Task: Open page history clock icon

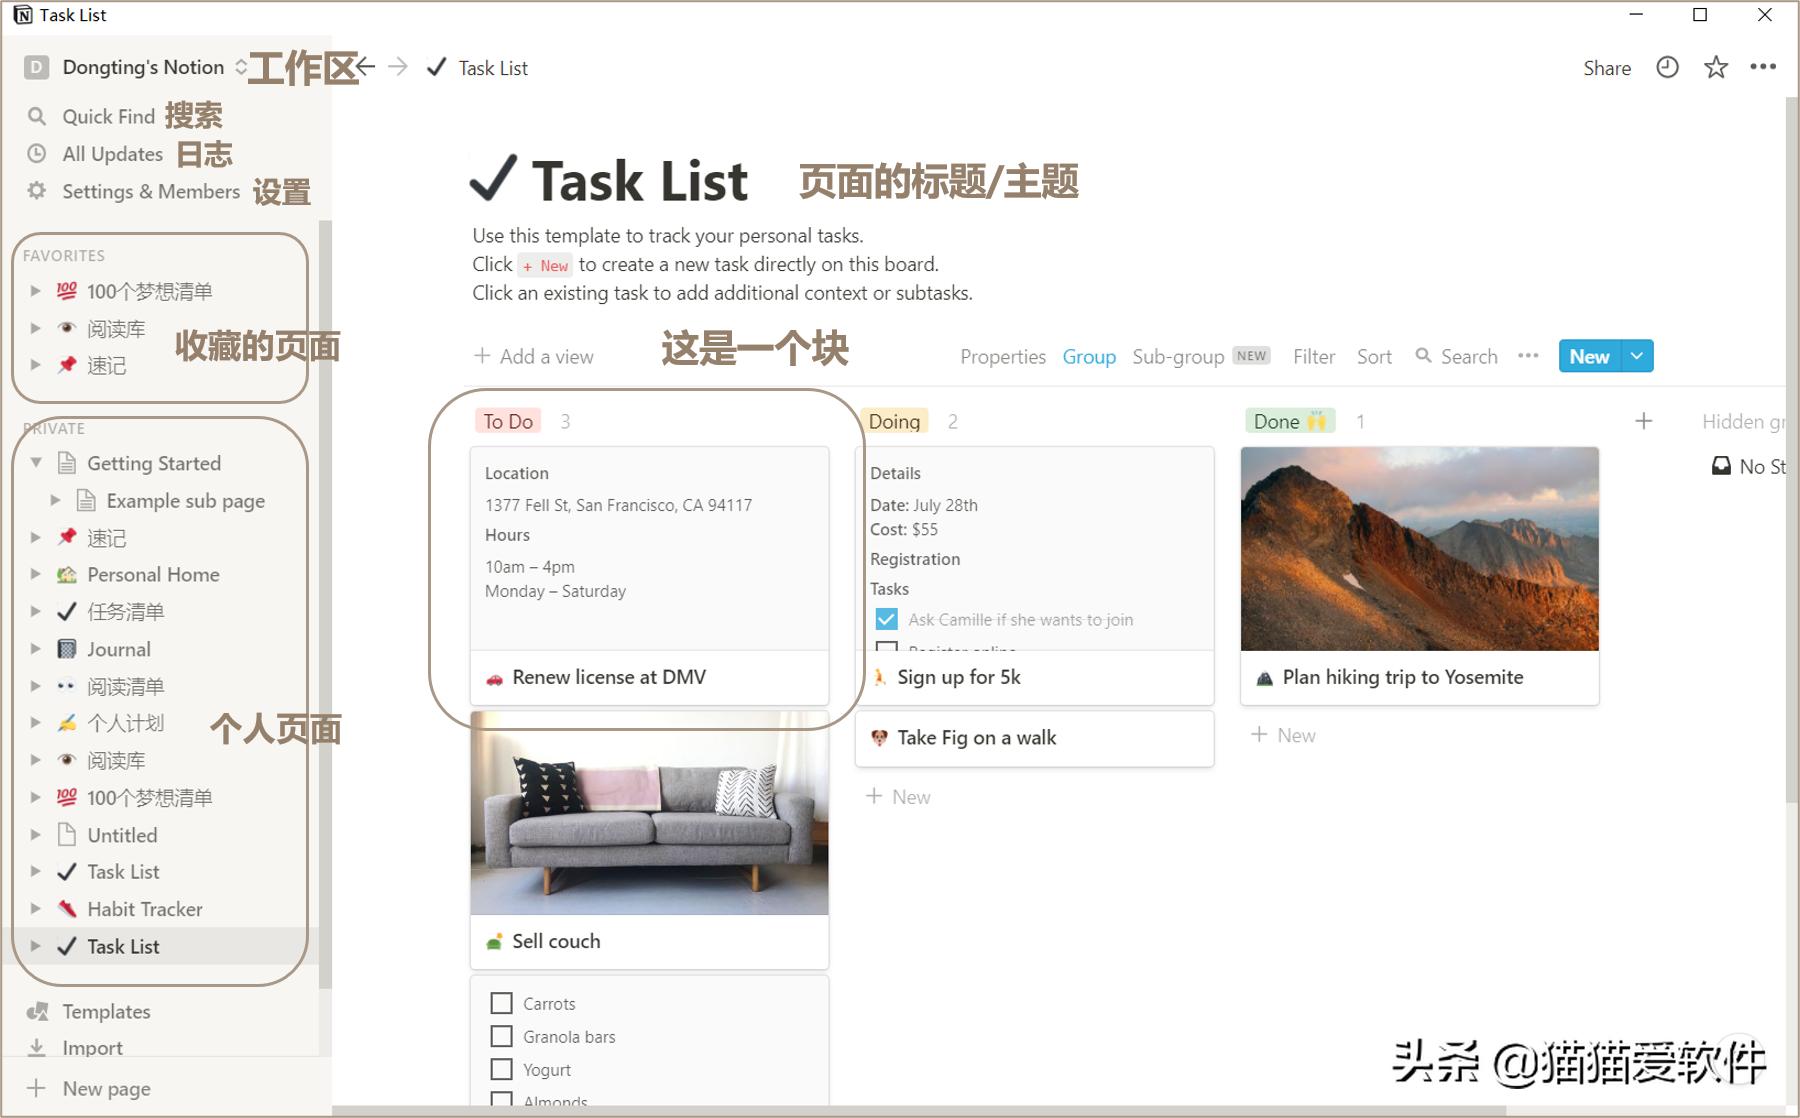Action: 1667,67
